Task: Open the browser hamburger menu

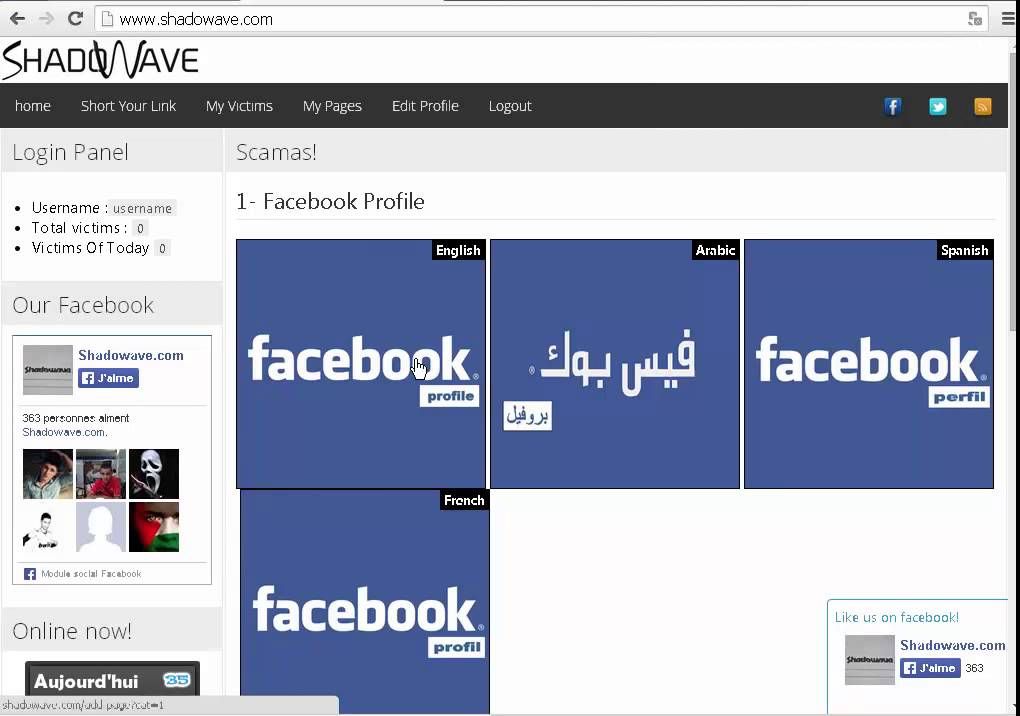Action: coord(1008,19)
